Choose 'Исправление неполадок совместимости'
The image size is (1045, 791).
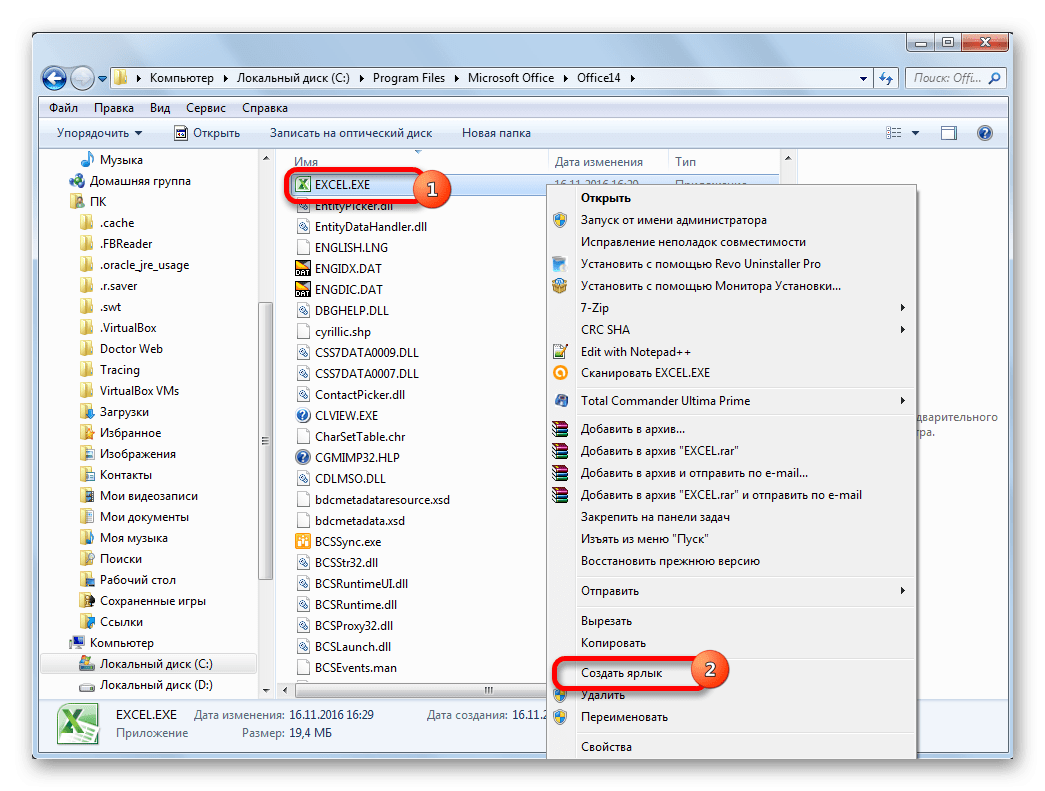click(x=693, y=242)
